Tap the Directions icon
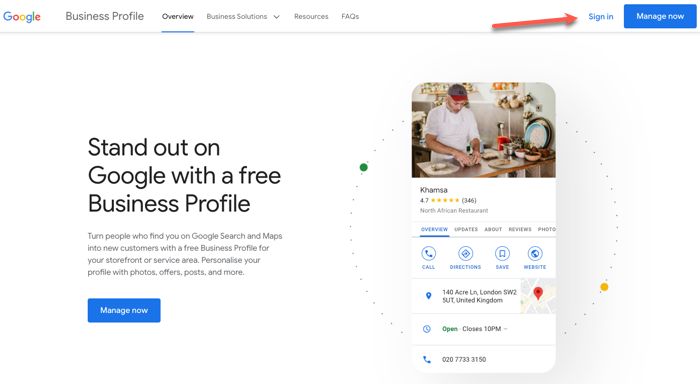700x384 pixels. click(x=466, y=254)
